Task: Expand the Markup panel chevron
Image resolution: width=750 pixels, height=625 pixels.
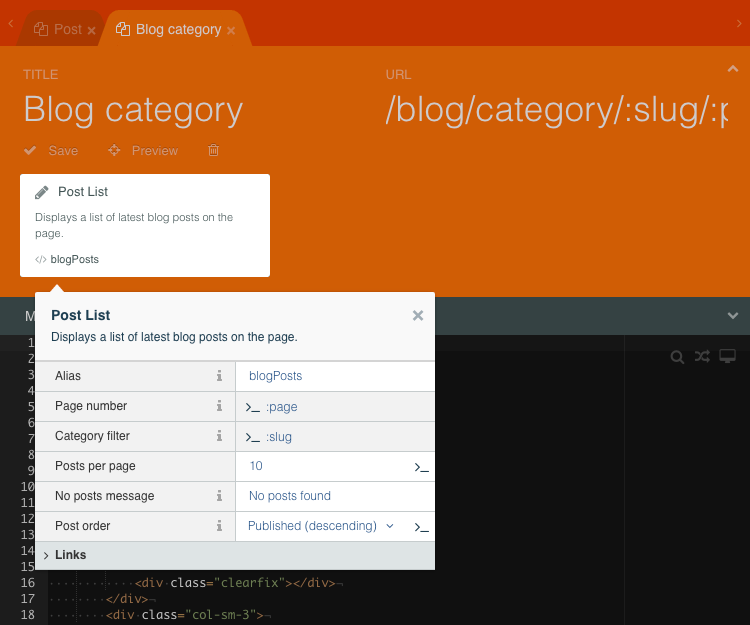Action: tap(732, 316)
